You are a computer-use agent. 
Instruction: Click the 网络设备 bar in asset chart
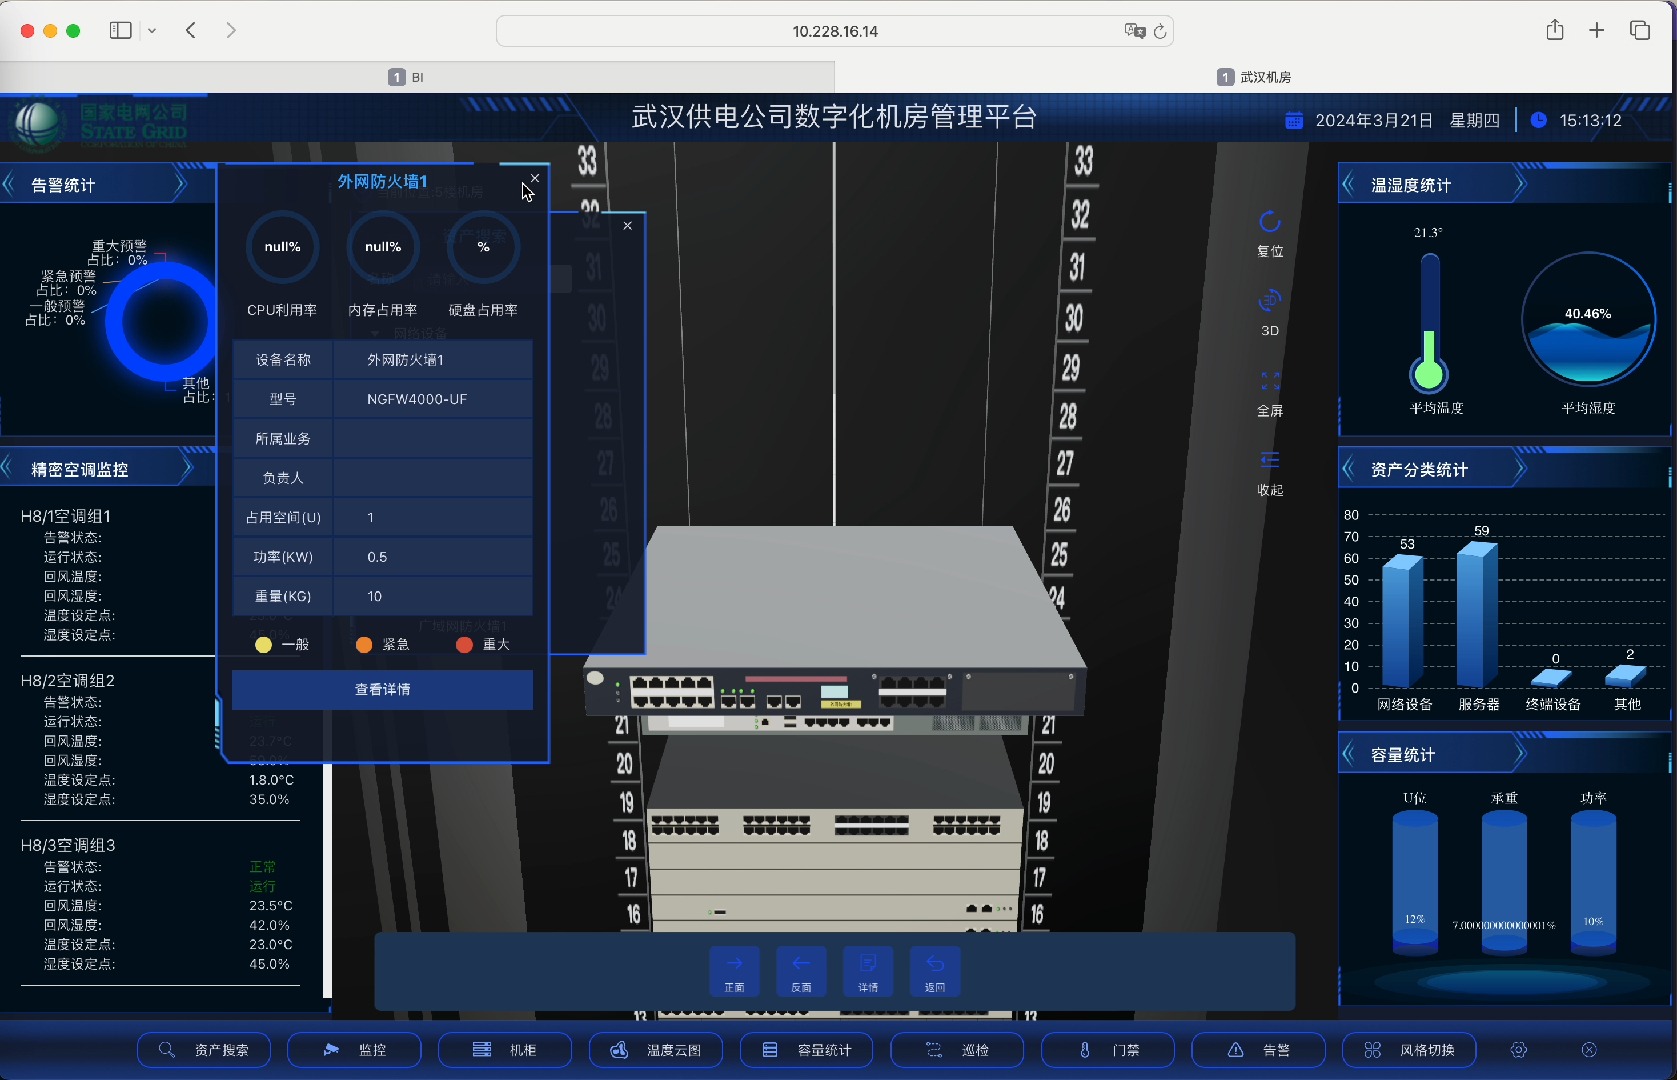(1402, 620)
